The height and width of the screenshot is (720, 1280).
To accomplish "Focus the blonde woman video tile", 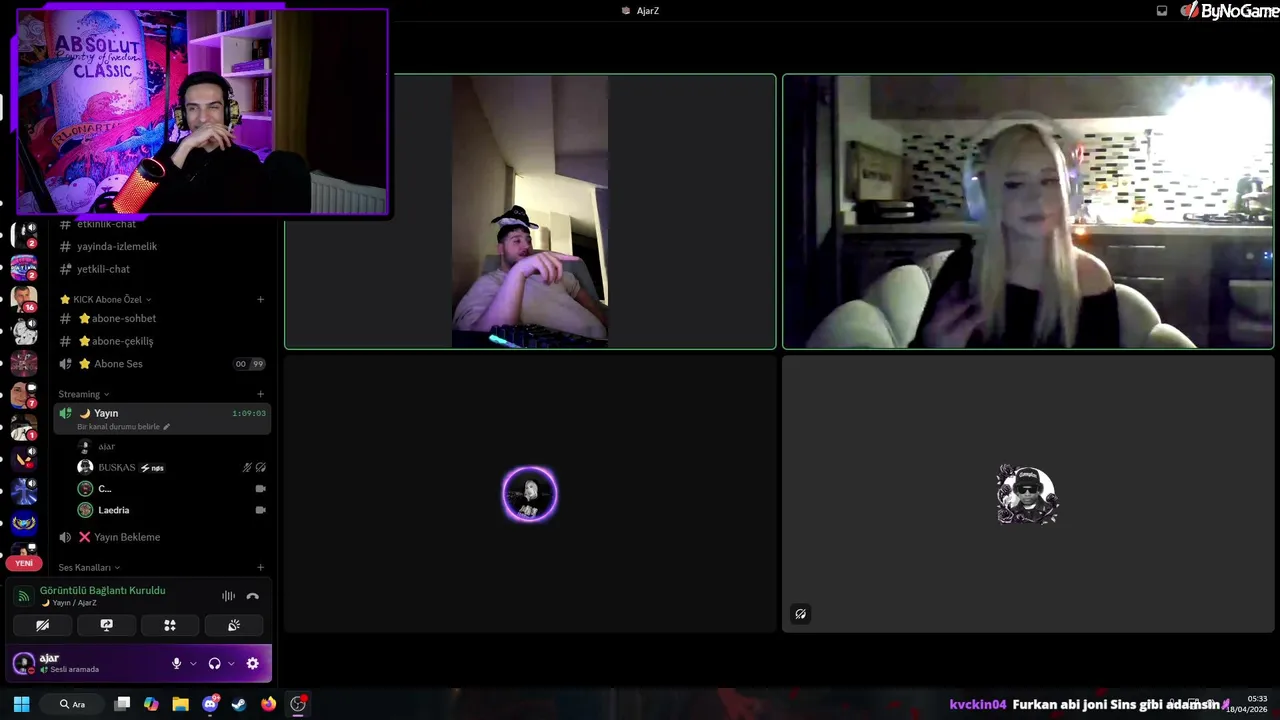I will [1028, 211].
